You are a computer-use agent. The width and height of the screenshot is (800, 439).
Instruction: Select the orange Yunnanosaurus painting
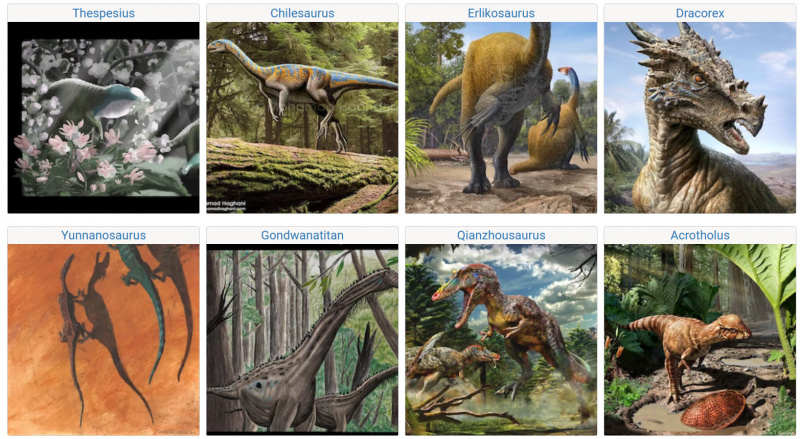click(103, 339)
